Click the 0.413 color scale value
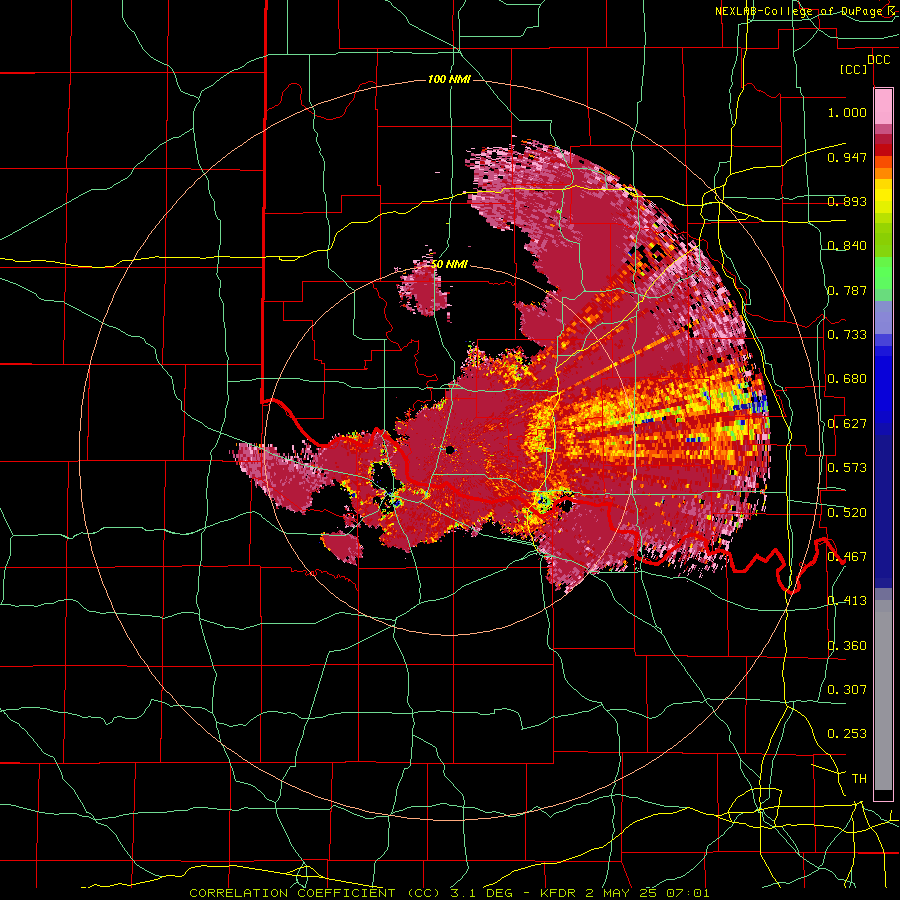The width and height of the screenshot is (900, 900). 847,601
